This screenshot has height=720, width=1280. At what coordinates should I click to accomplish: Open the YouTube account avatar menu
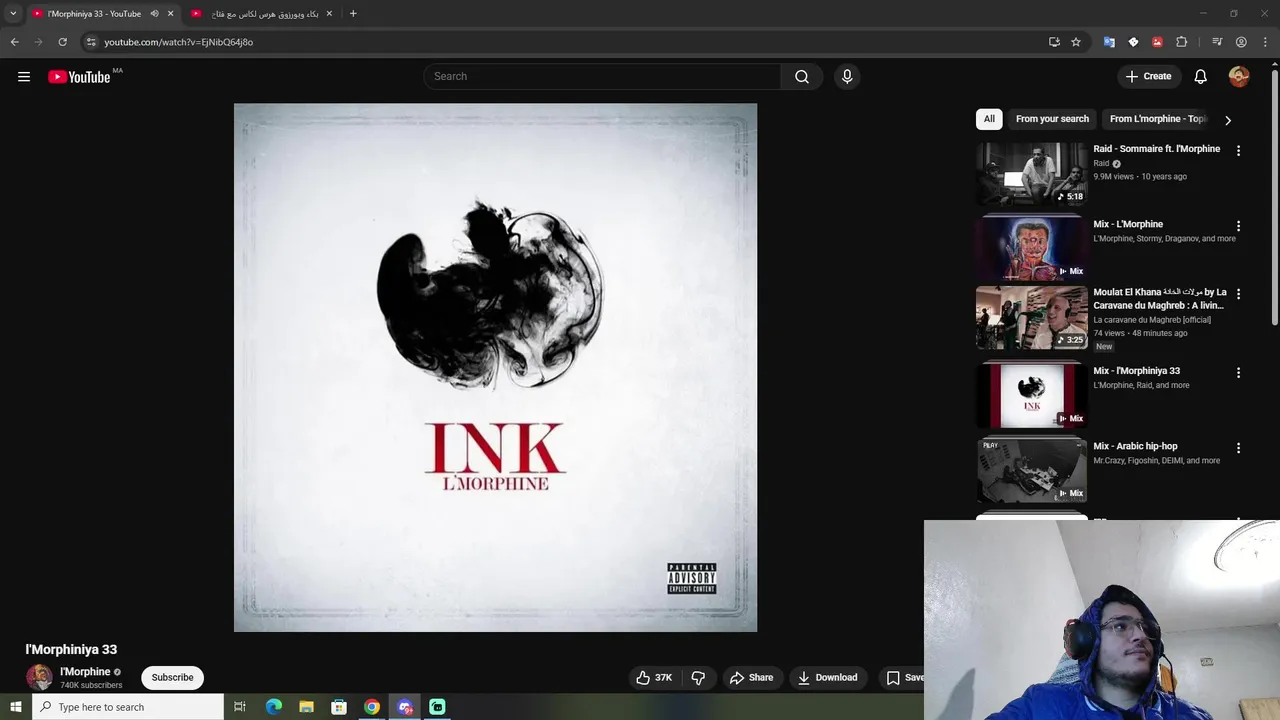pos(1239,76)
